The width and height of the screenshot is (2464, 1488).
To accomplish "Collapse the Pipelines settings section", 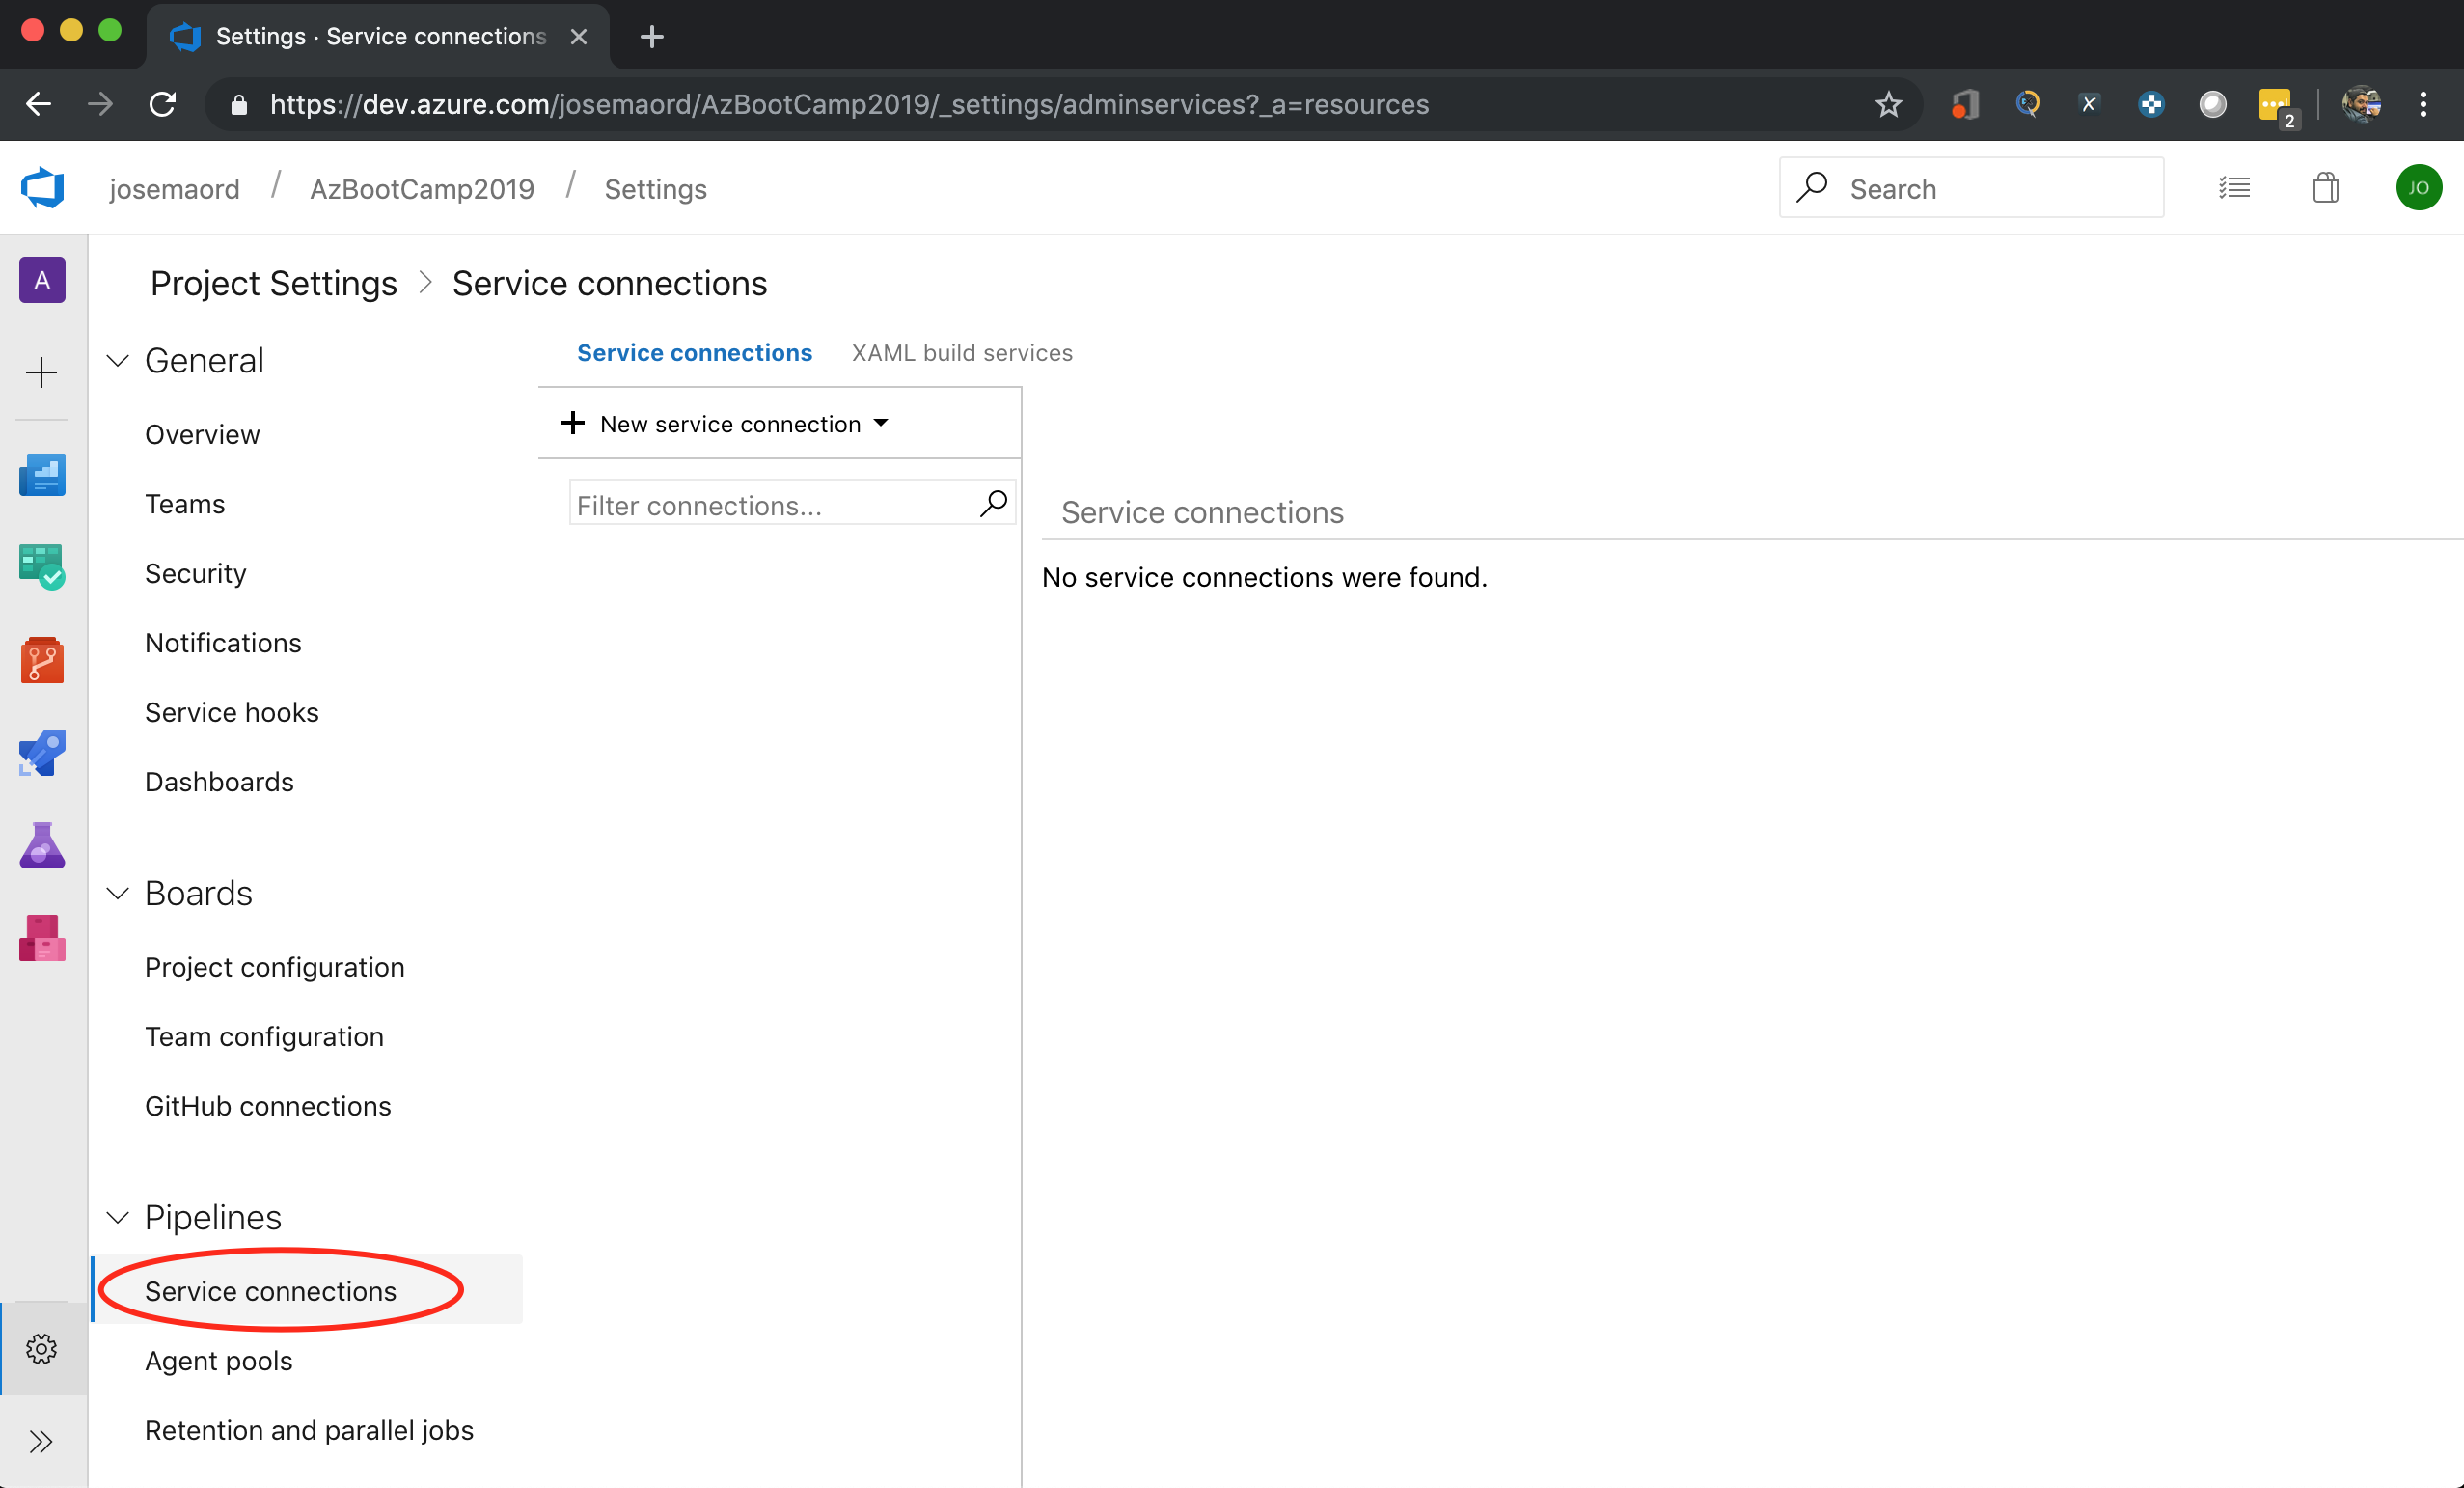I will tap(118, 1217).
